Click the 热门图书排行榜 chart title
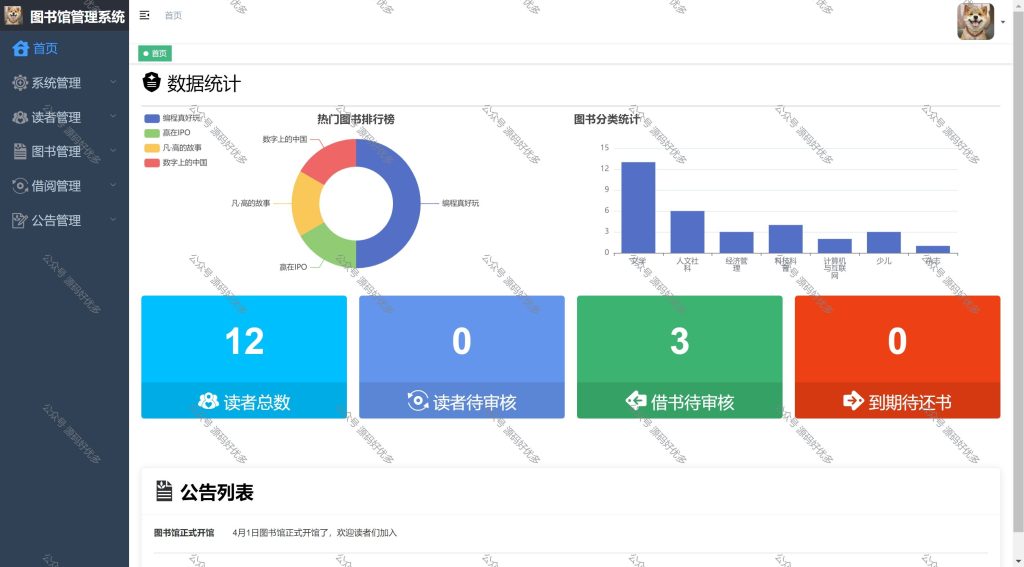Screen dimensions: 1024x567 click(356, 119)
